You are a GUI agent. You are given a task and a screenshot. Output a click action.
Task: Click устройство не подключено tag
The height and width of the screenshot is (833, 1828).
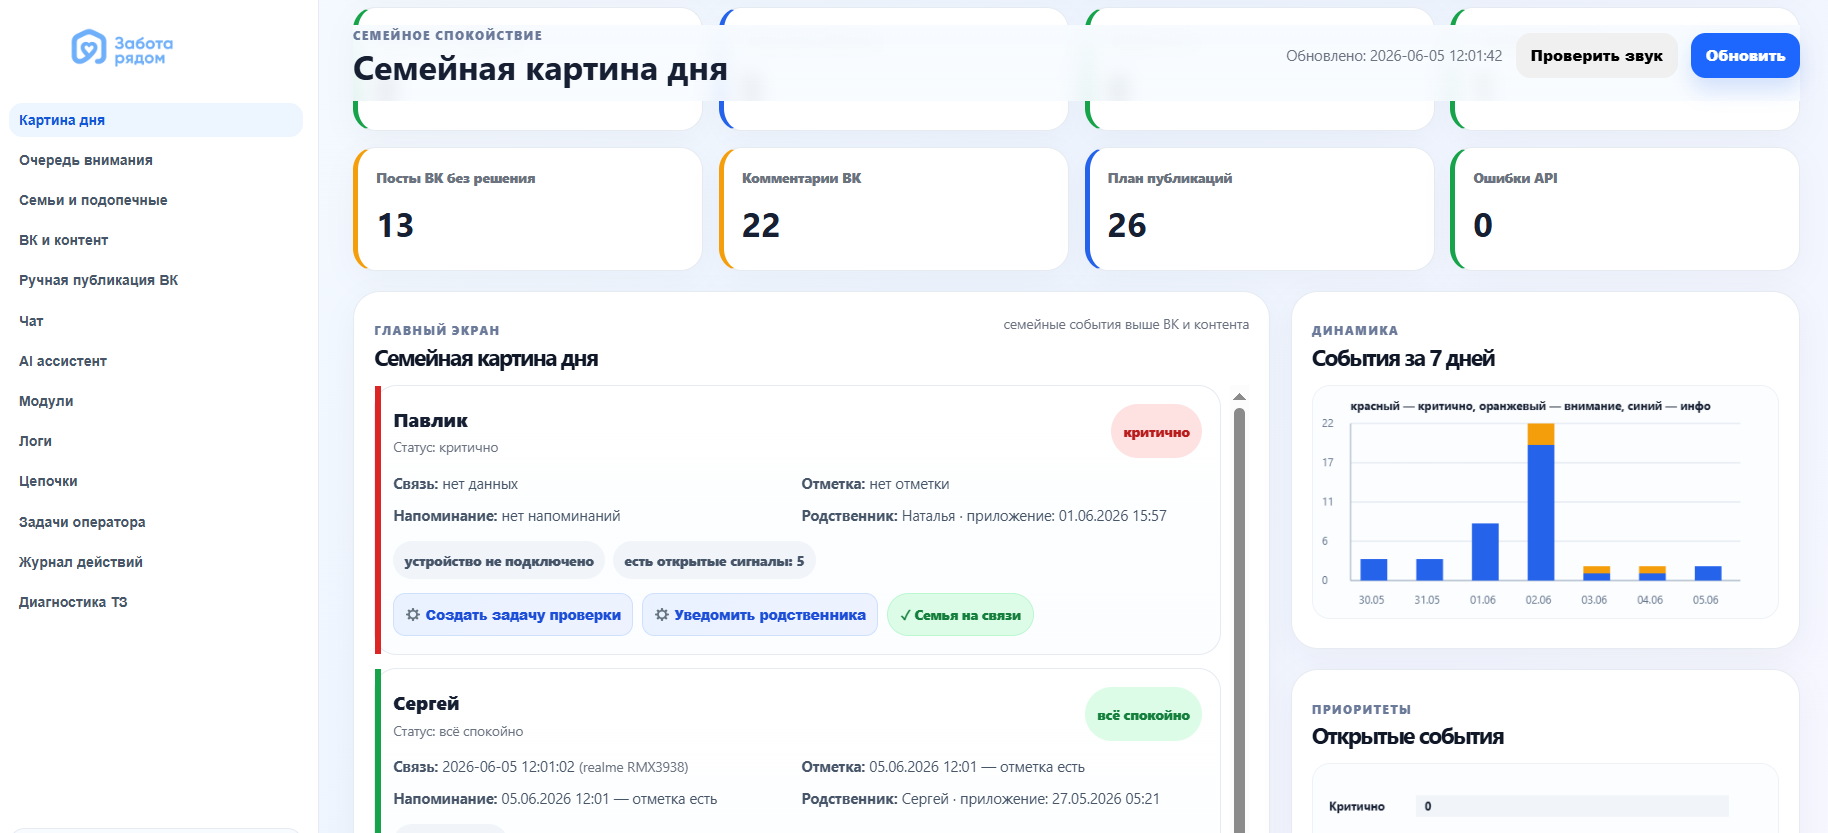pos(499,561)
